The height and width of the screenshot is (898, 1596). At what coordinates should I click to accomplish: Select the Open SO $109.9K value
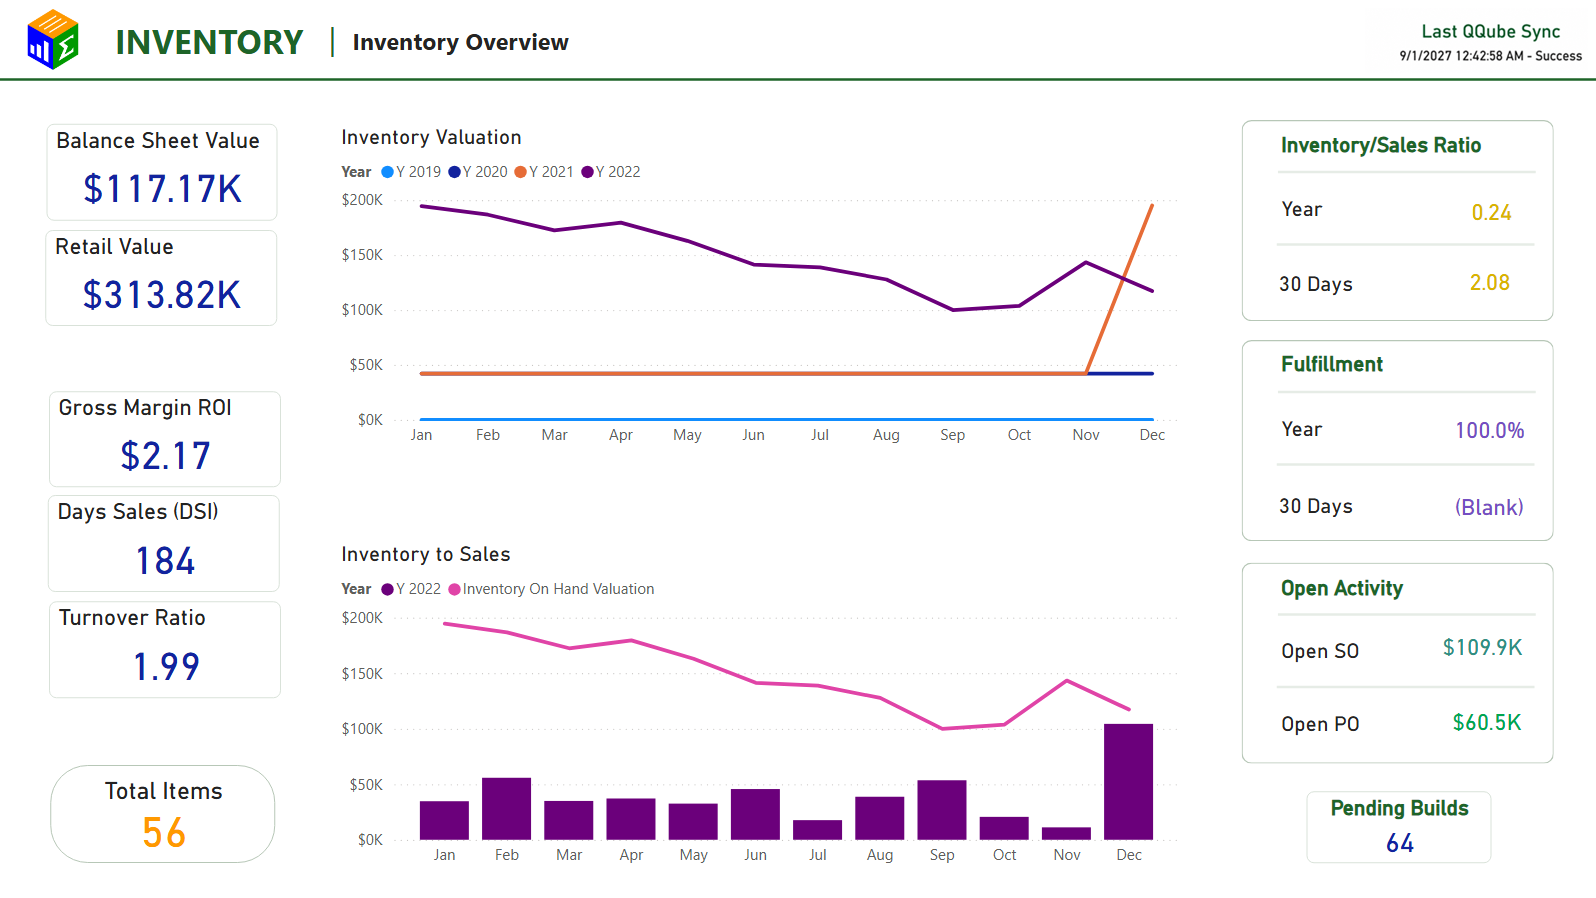[1482, 648]
